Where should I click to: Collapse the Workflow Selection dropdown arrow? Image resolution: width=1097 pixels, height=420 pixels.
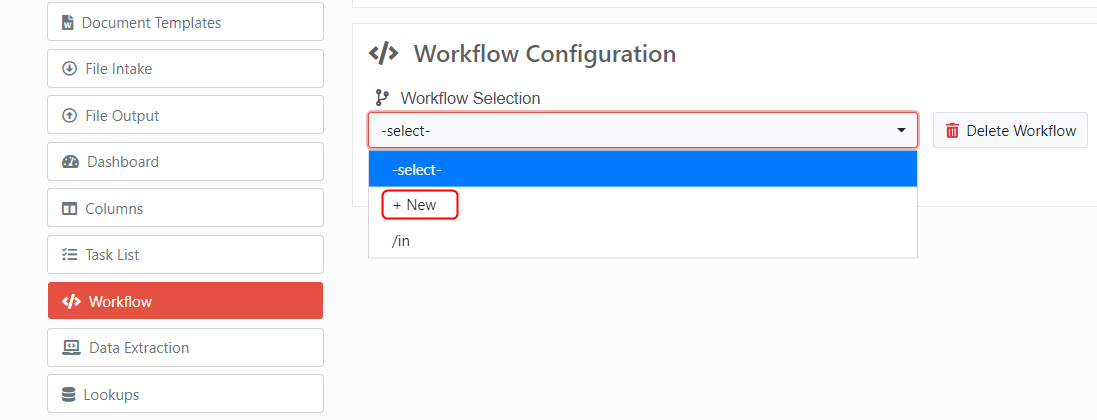(901, 130)
